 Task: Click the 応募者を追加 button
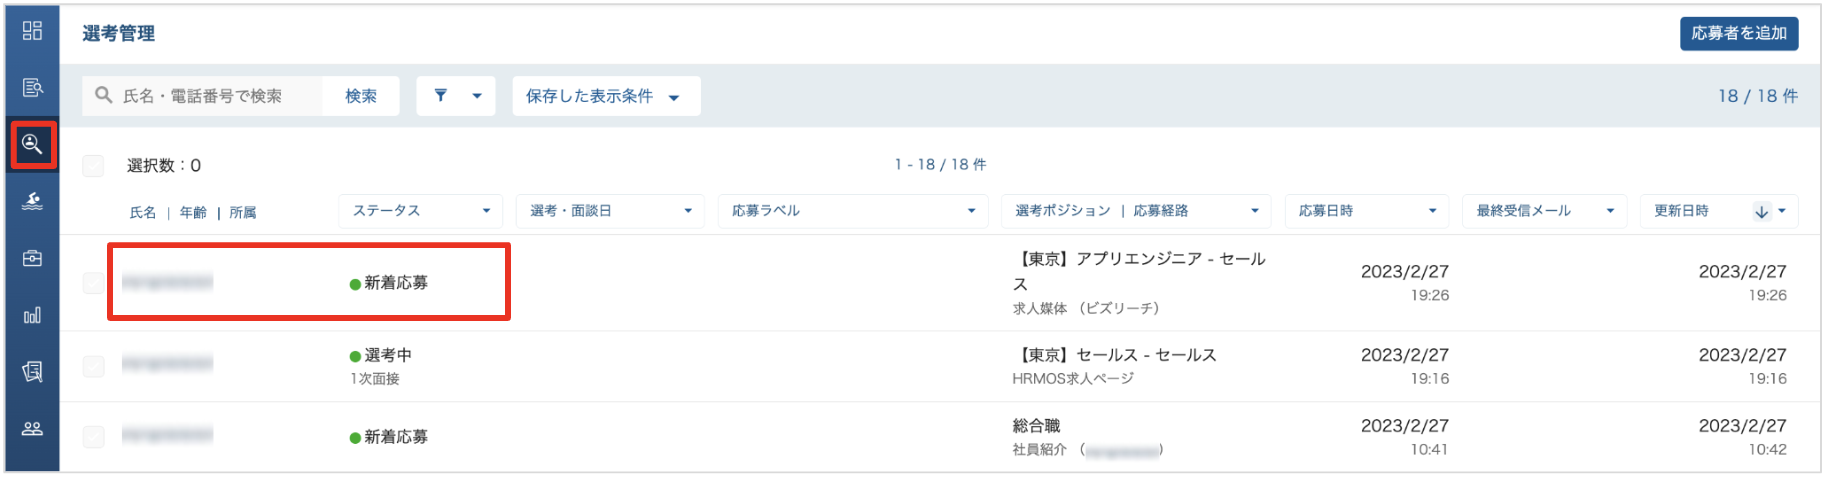click(x=1739, y=33)
